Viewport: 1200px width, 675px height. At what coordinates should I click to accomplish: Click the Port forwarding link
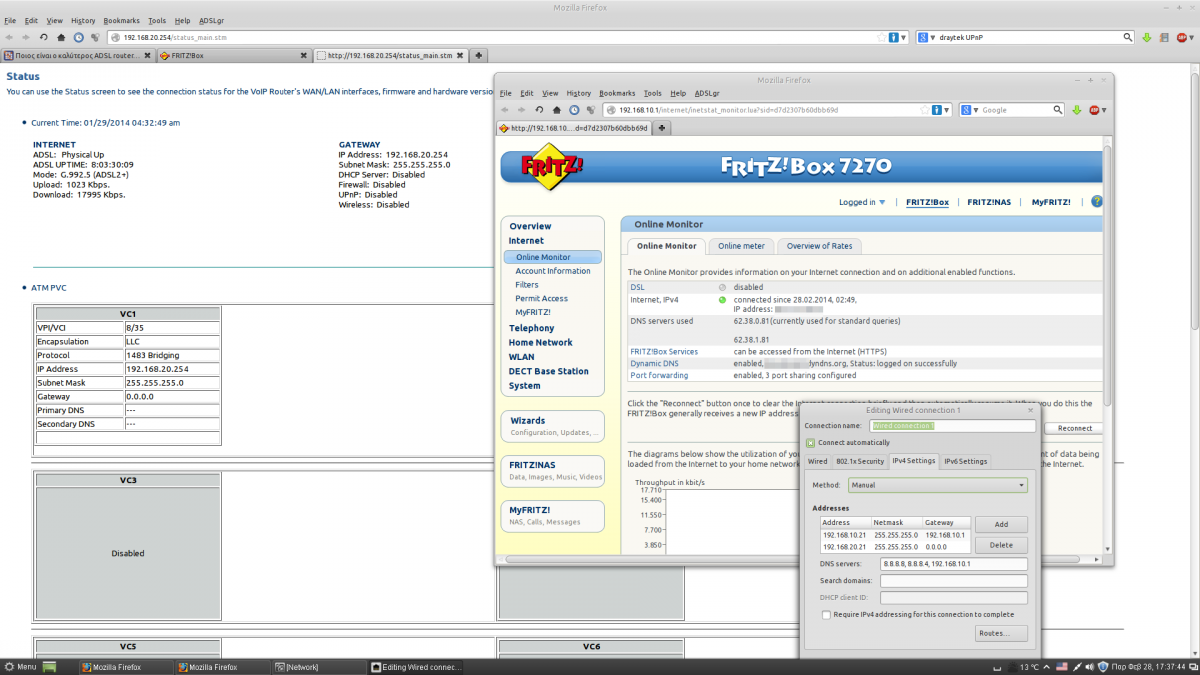pyautogui.click(x=659, y=375)
